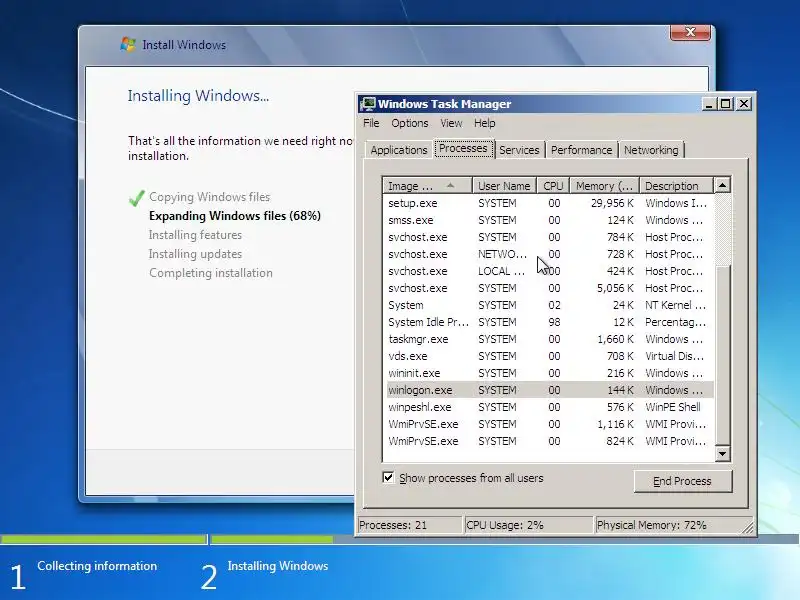Select WmiPrvSE.exe using 1,116 K memory
The height and width of the screenshot is (600, 800).
(548, 424)
